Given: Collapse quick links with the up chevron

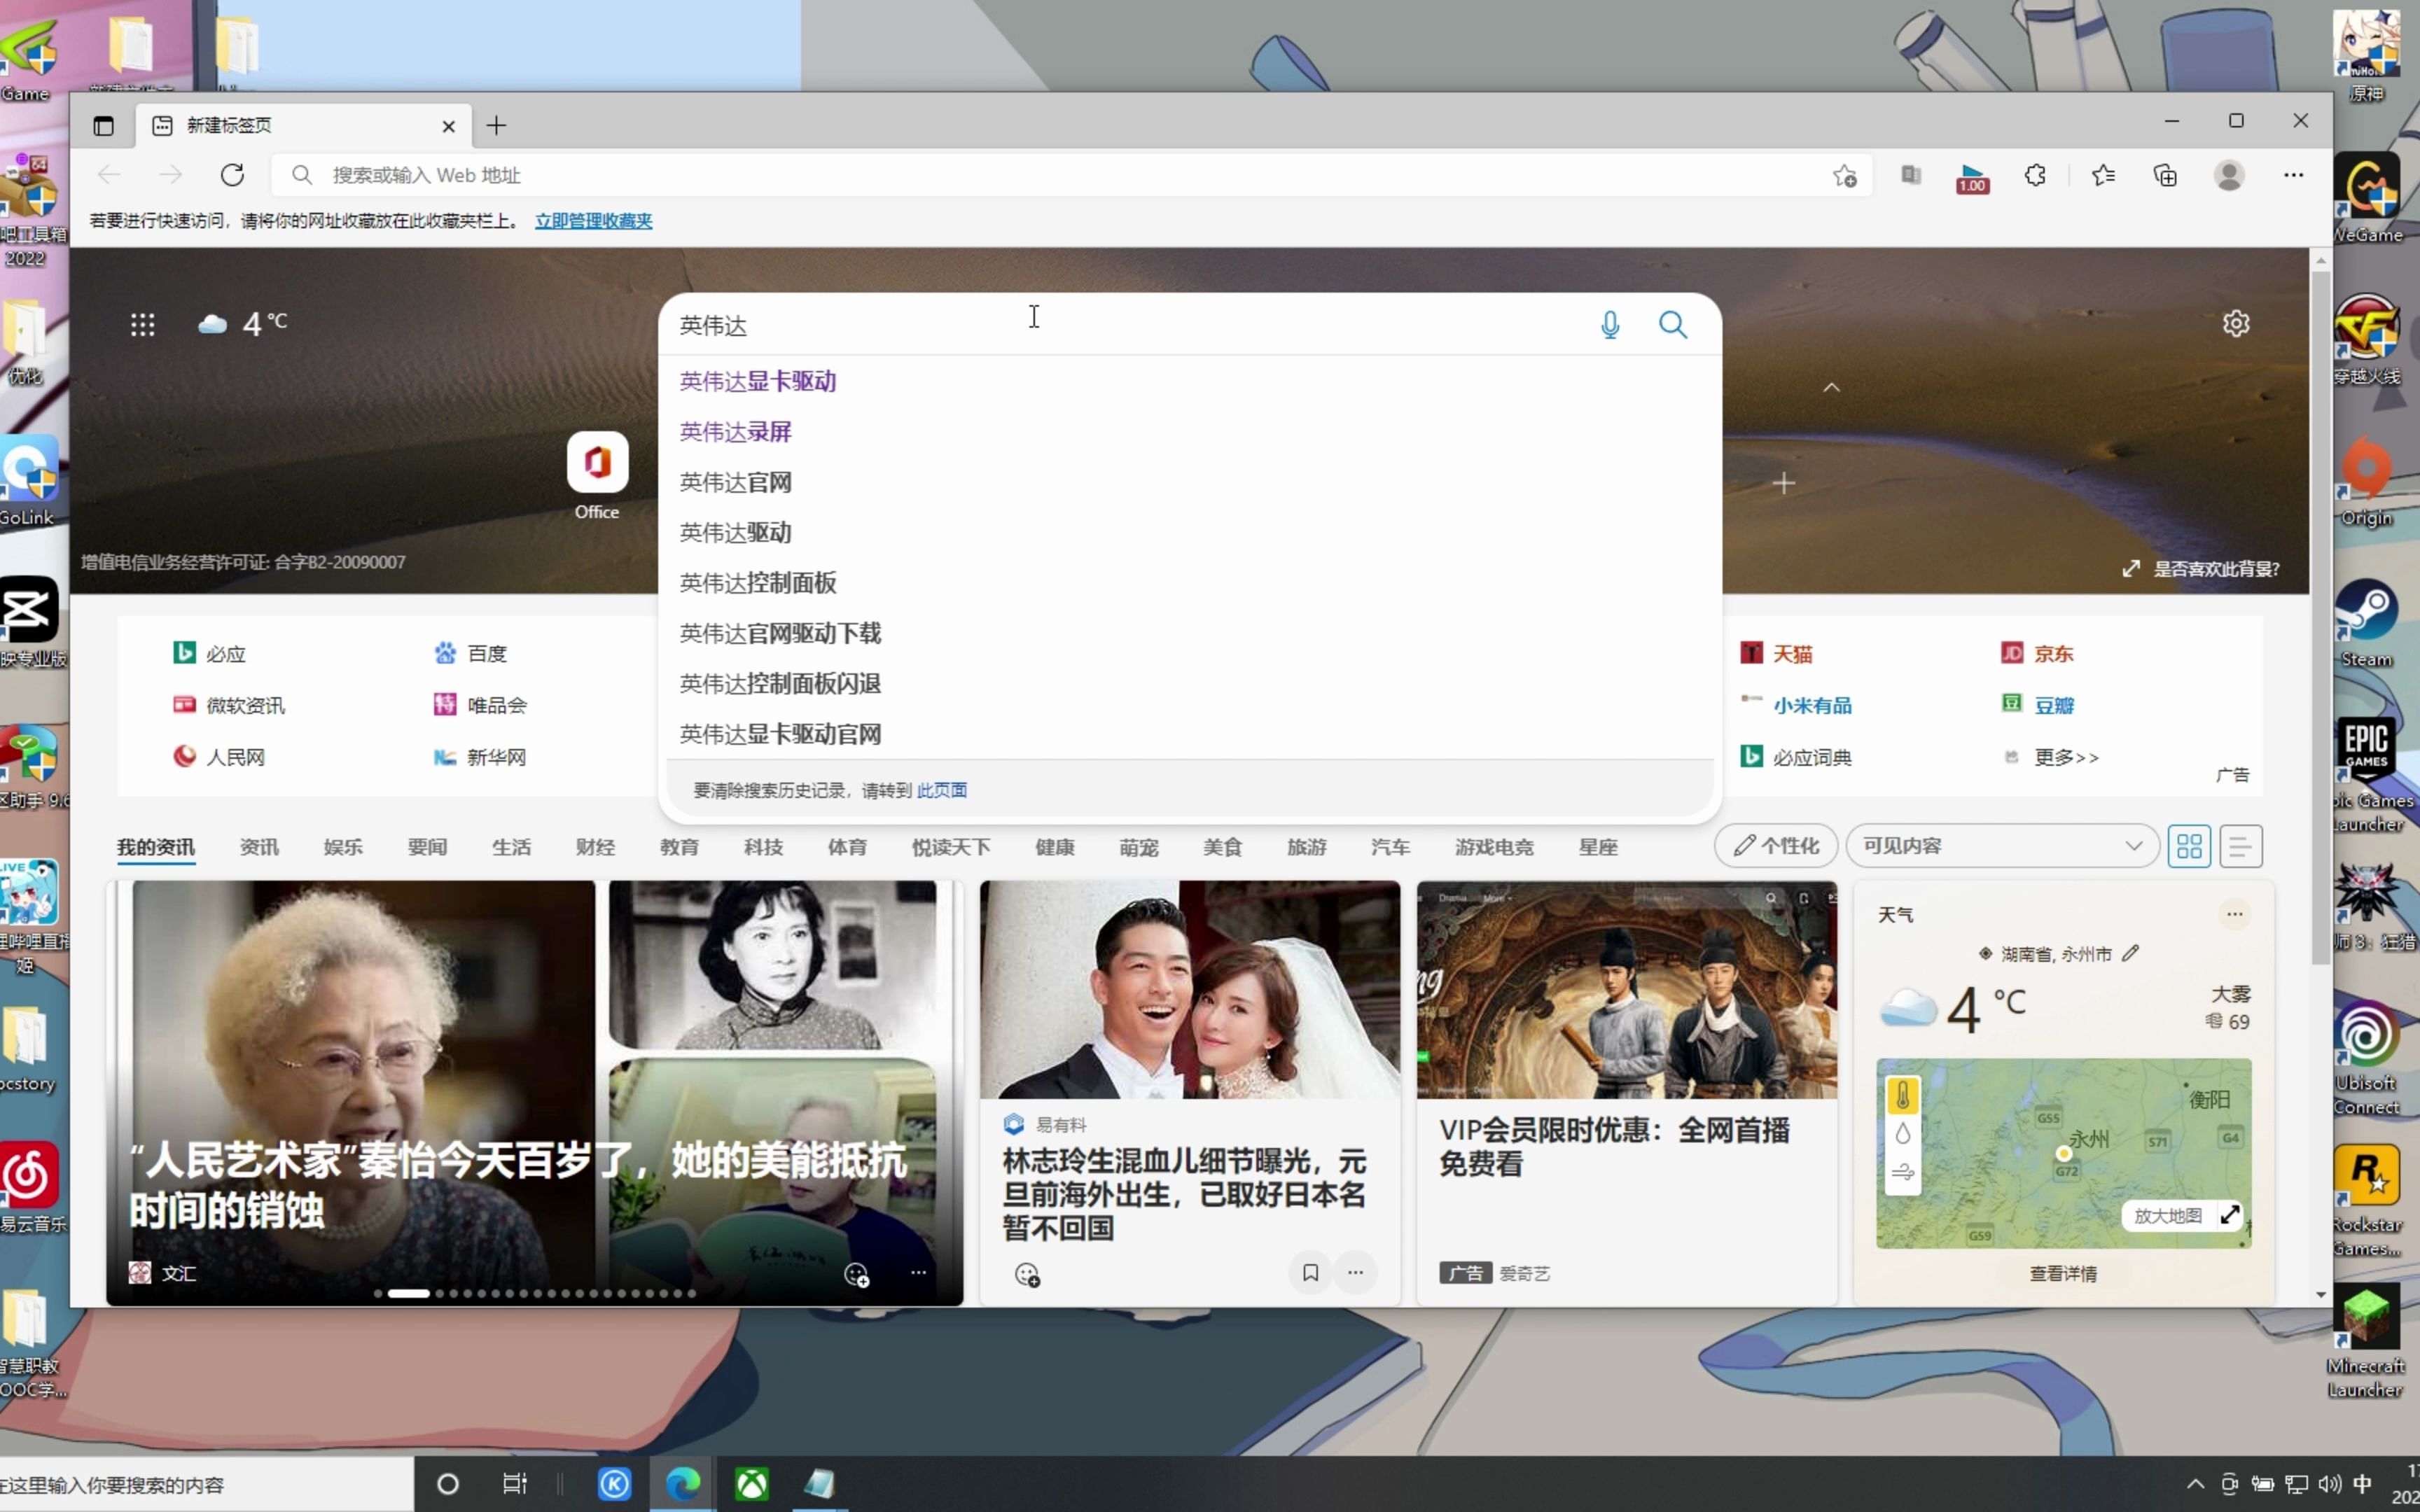Looking at the screenshot, I should pos(1831,388).
